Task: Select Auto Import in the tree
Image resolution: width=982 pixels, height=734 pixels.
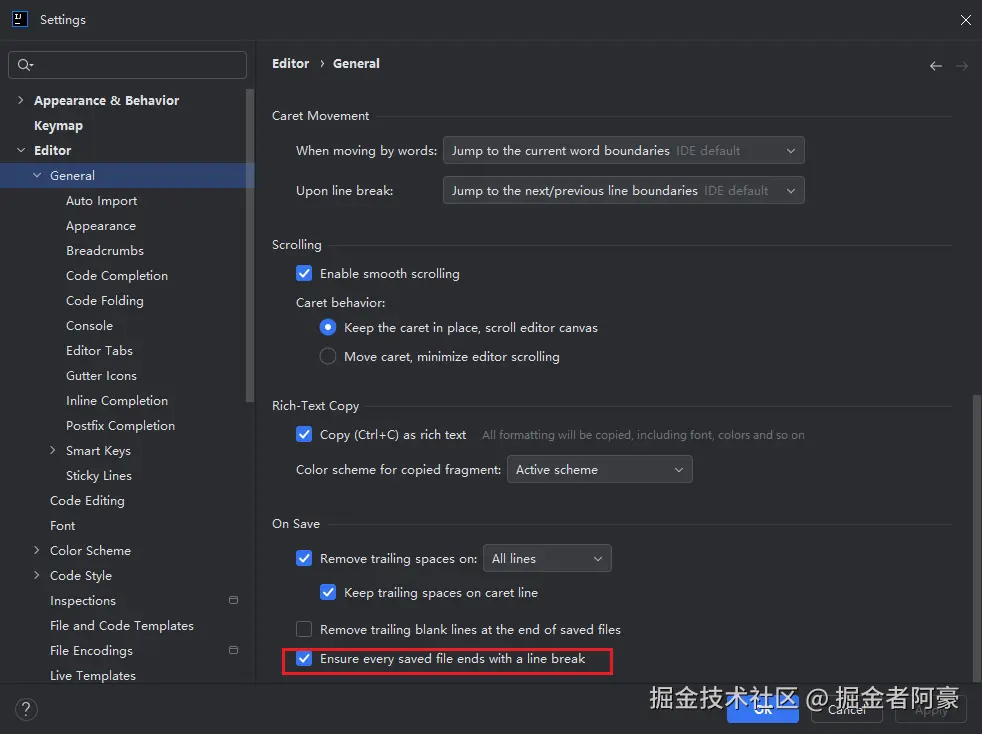Action: point(101,200)
